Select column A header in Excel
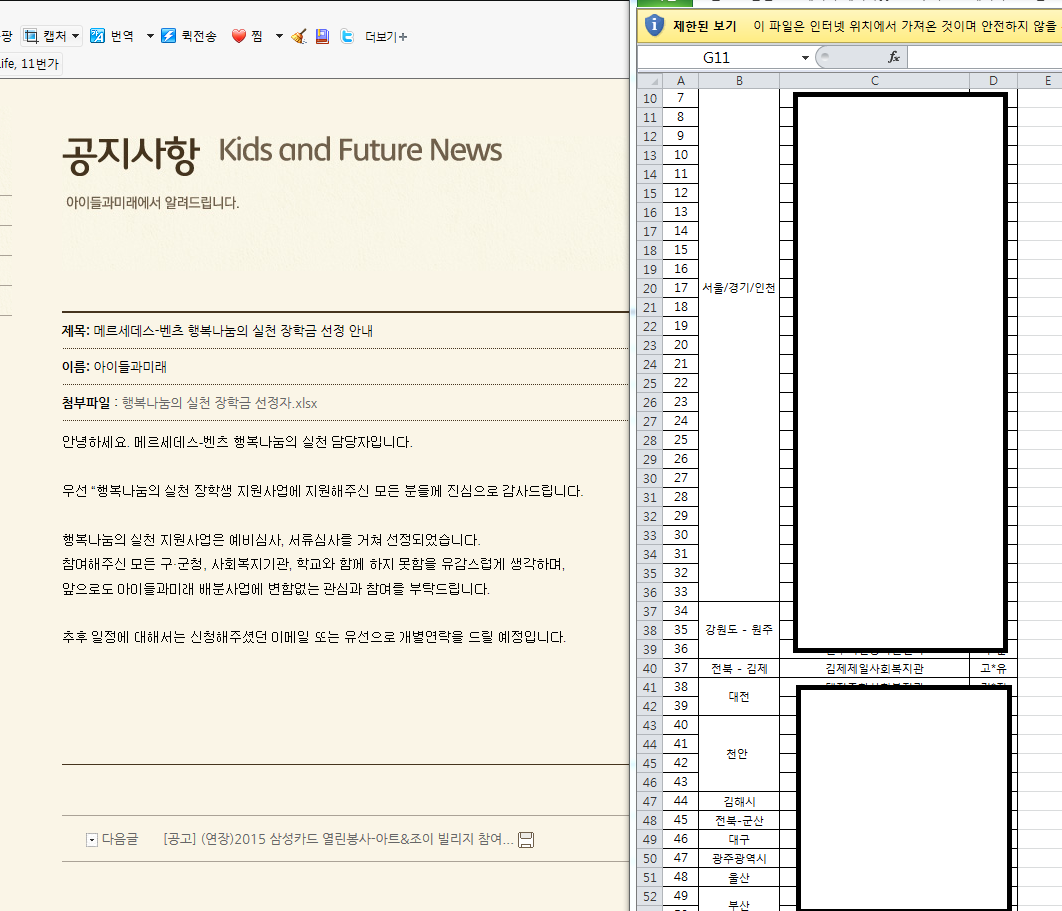 681,81
